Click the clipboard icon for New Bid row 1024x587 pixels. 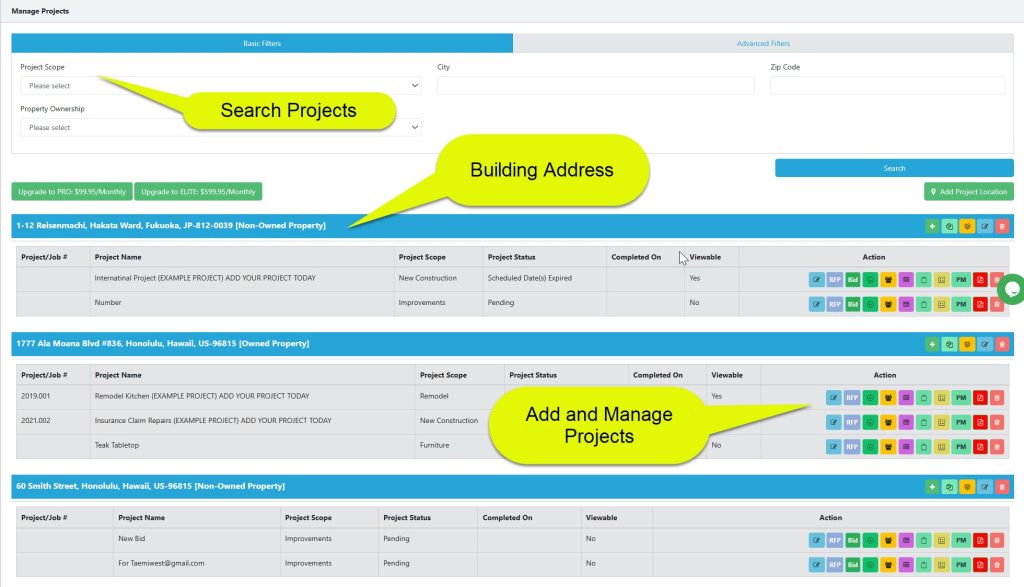(924, 538)
